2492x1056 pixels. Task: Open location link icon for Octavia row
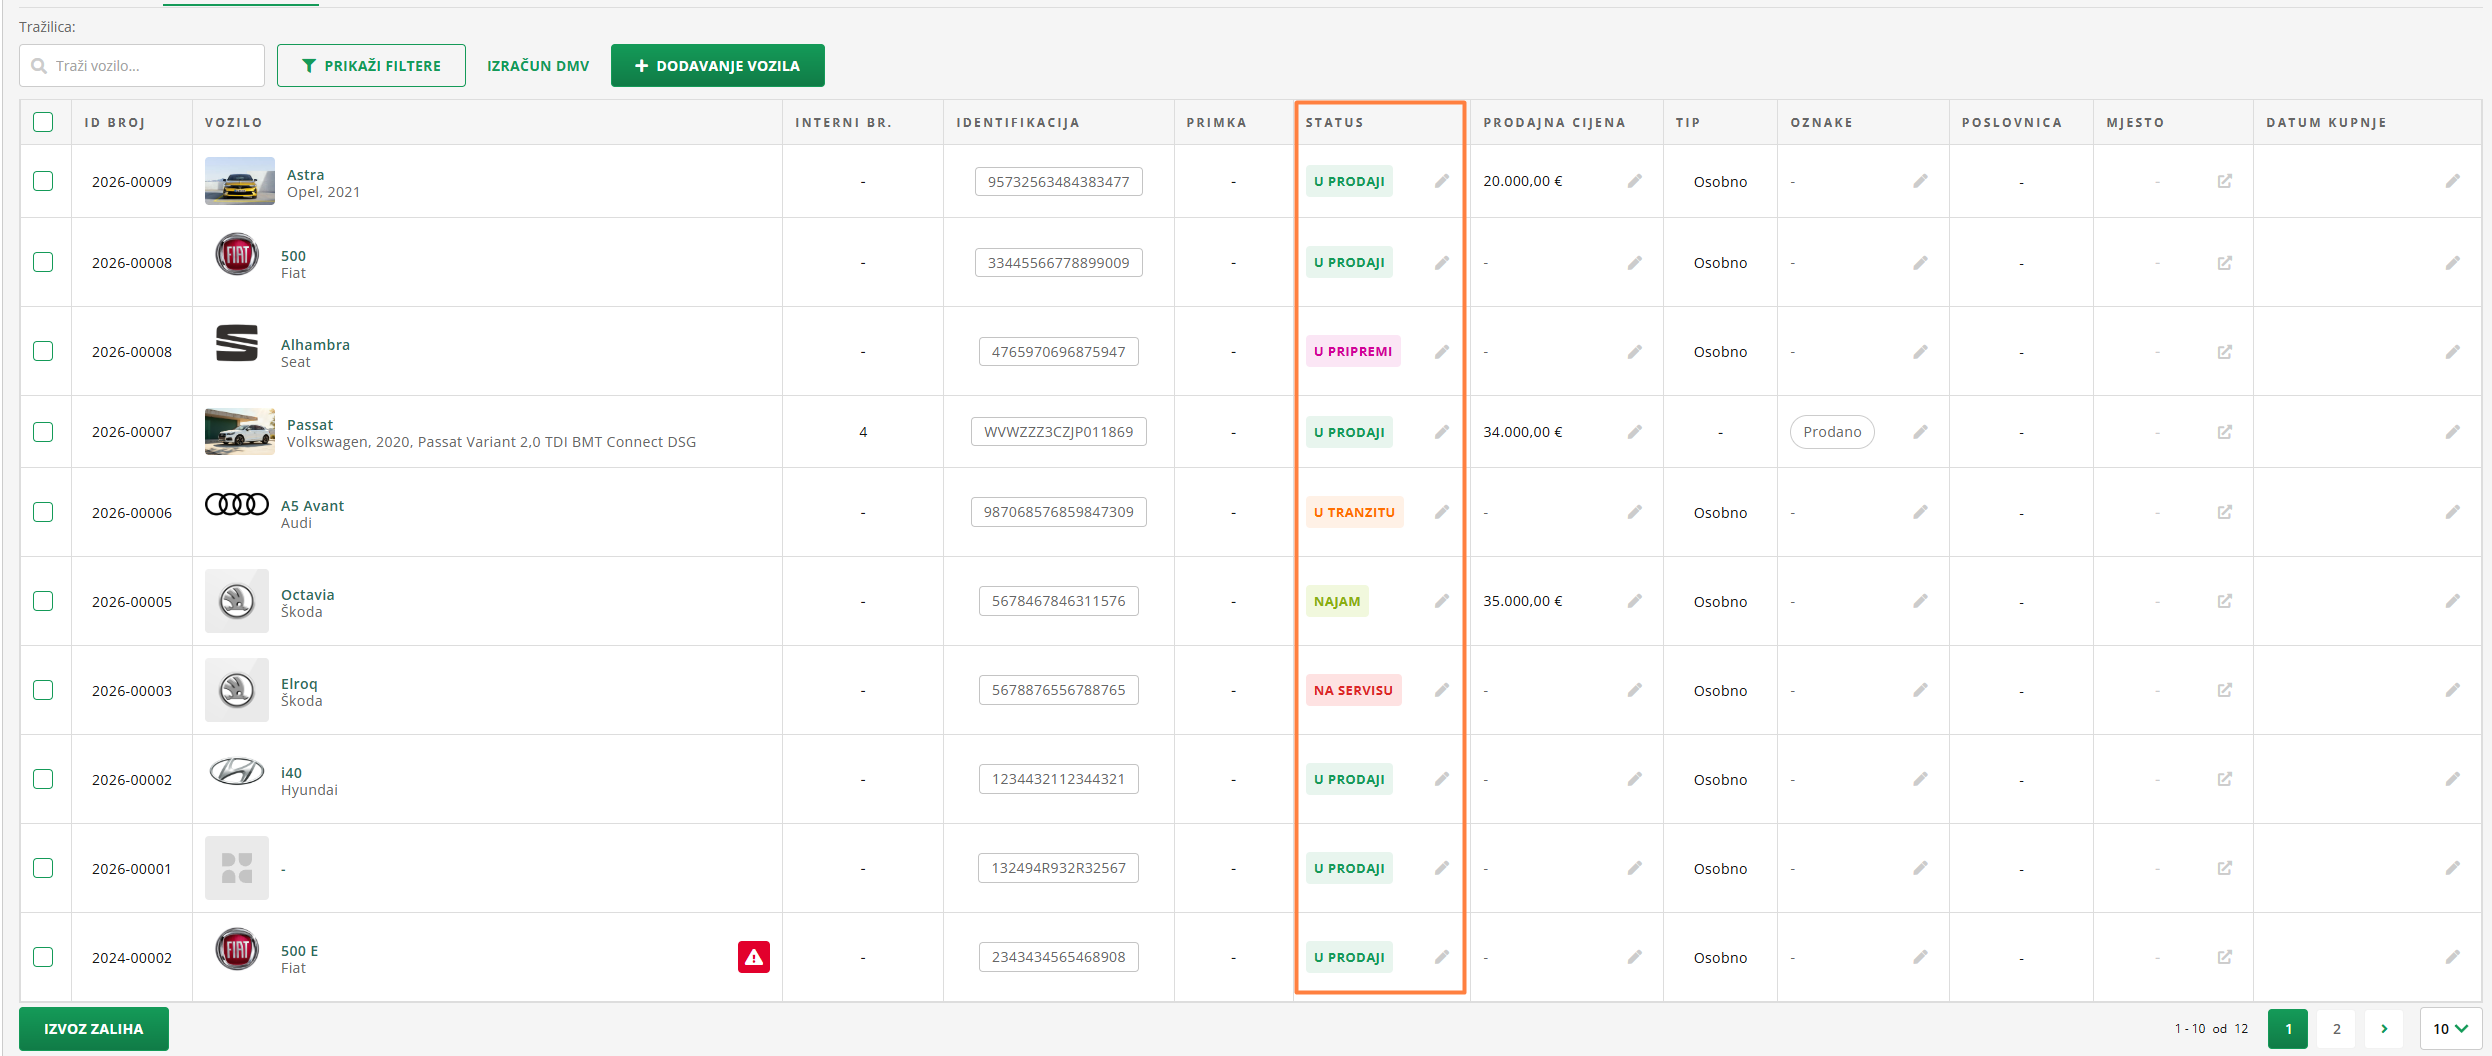click(2224, 601)
